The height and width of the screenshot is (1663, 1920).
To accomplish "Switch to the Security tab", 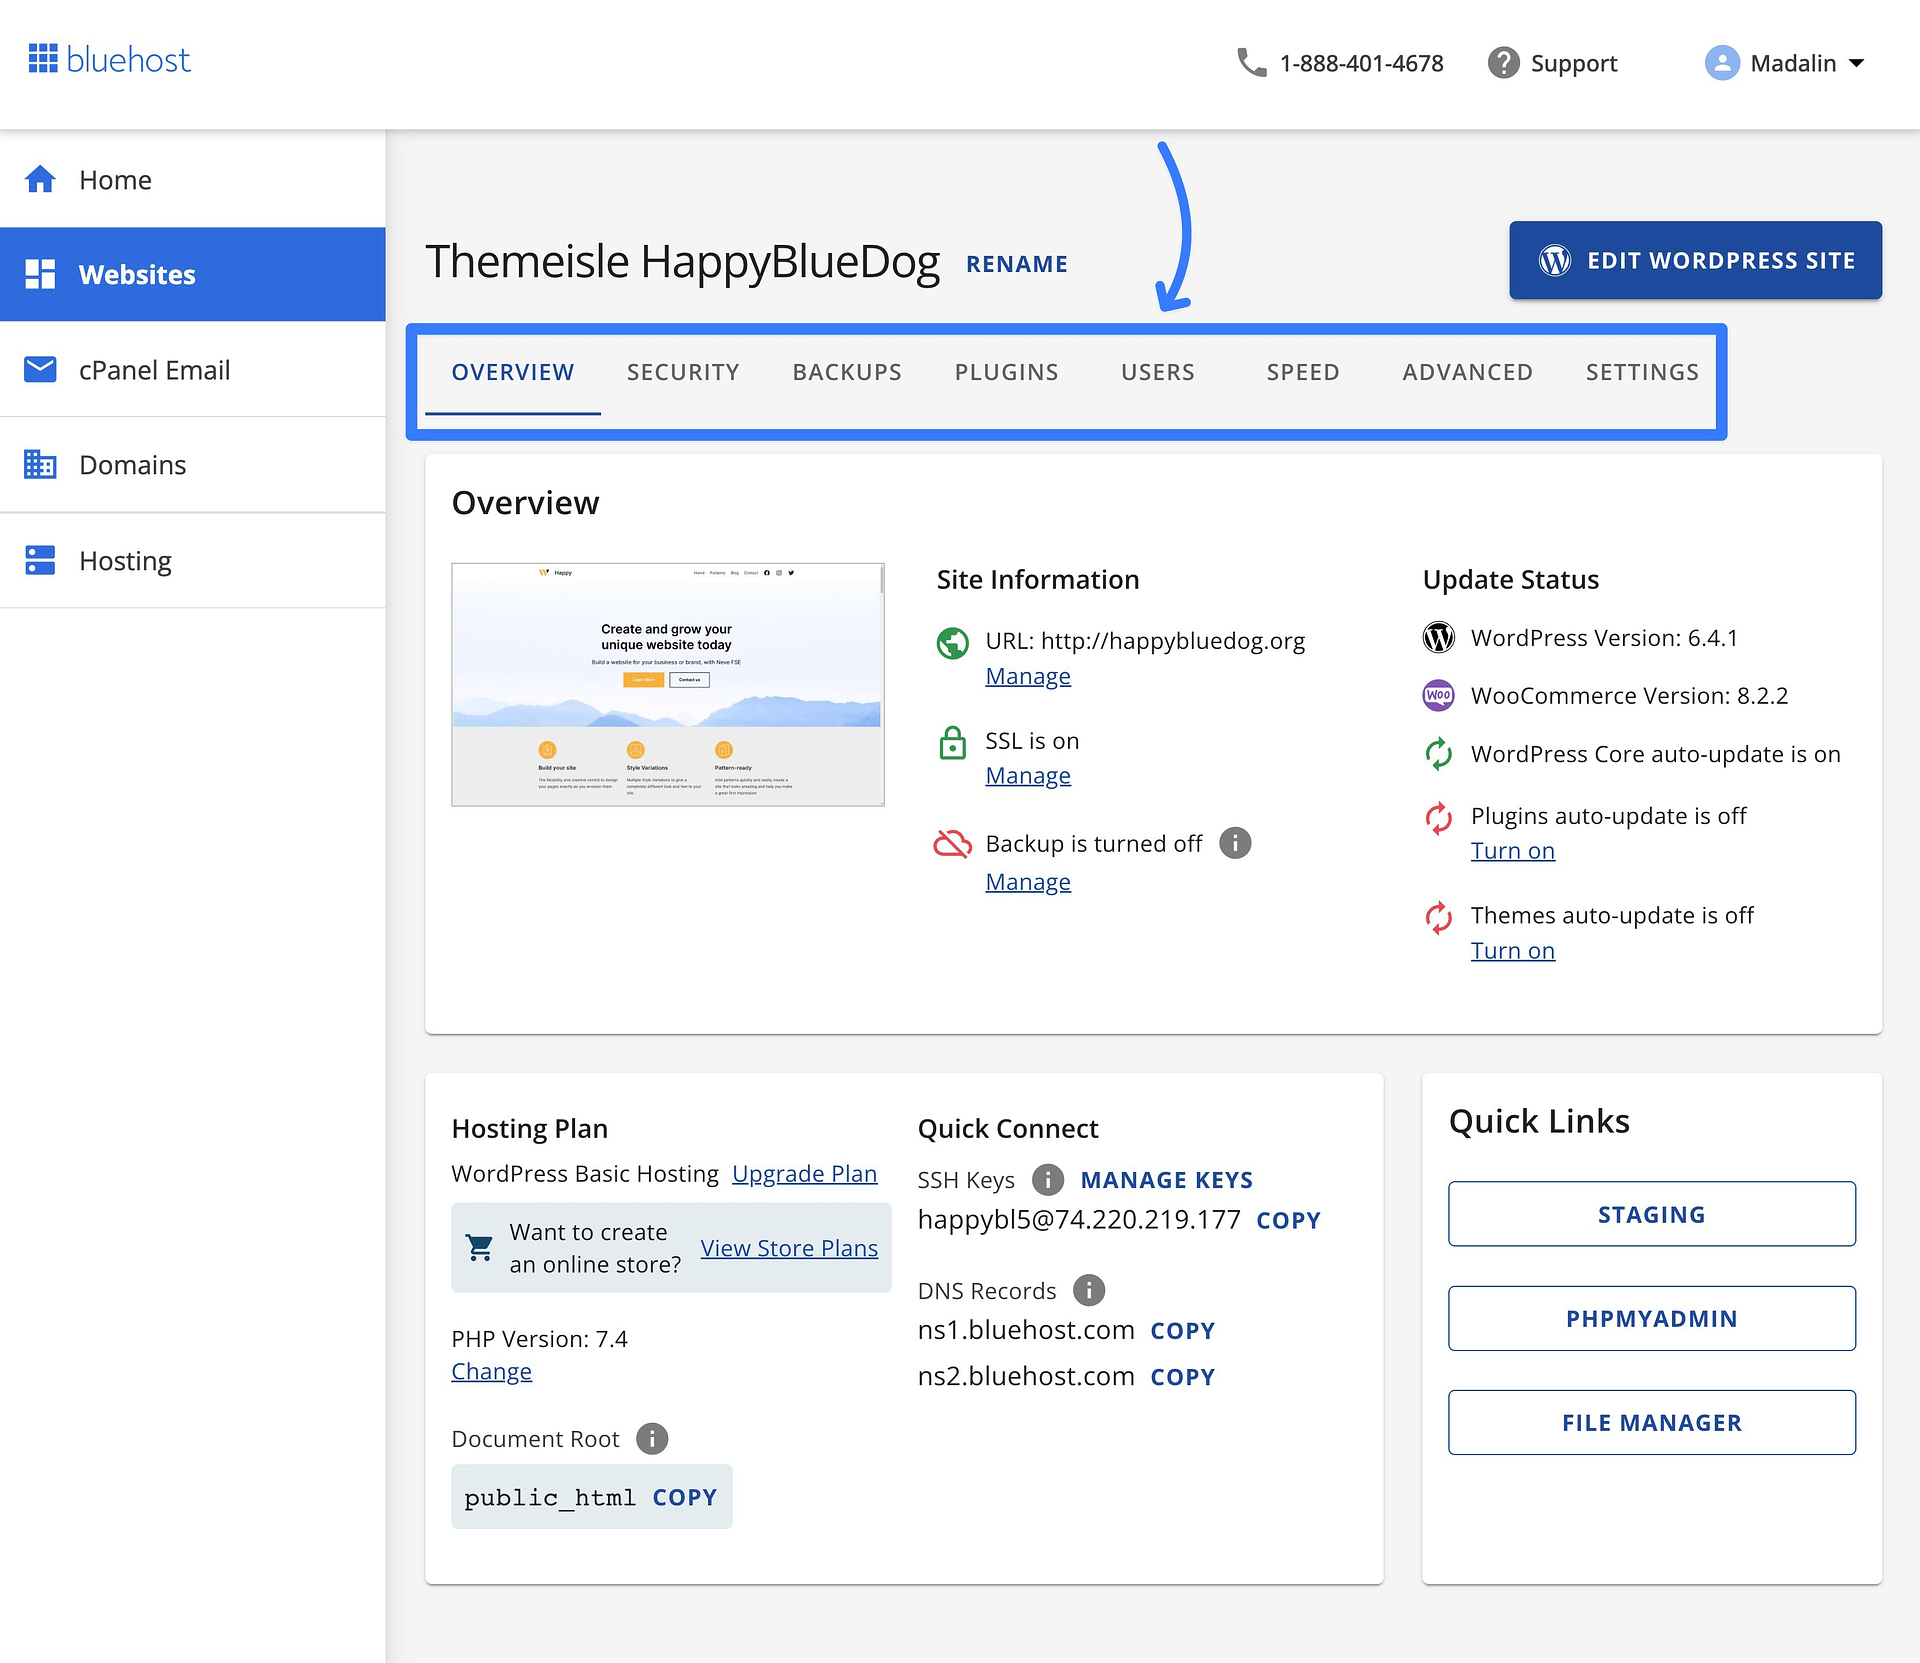I will click(x=683, y=372).
